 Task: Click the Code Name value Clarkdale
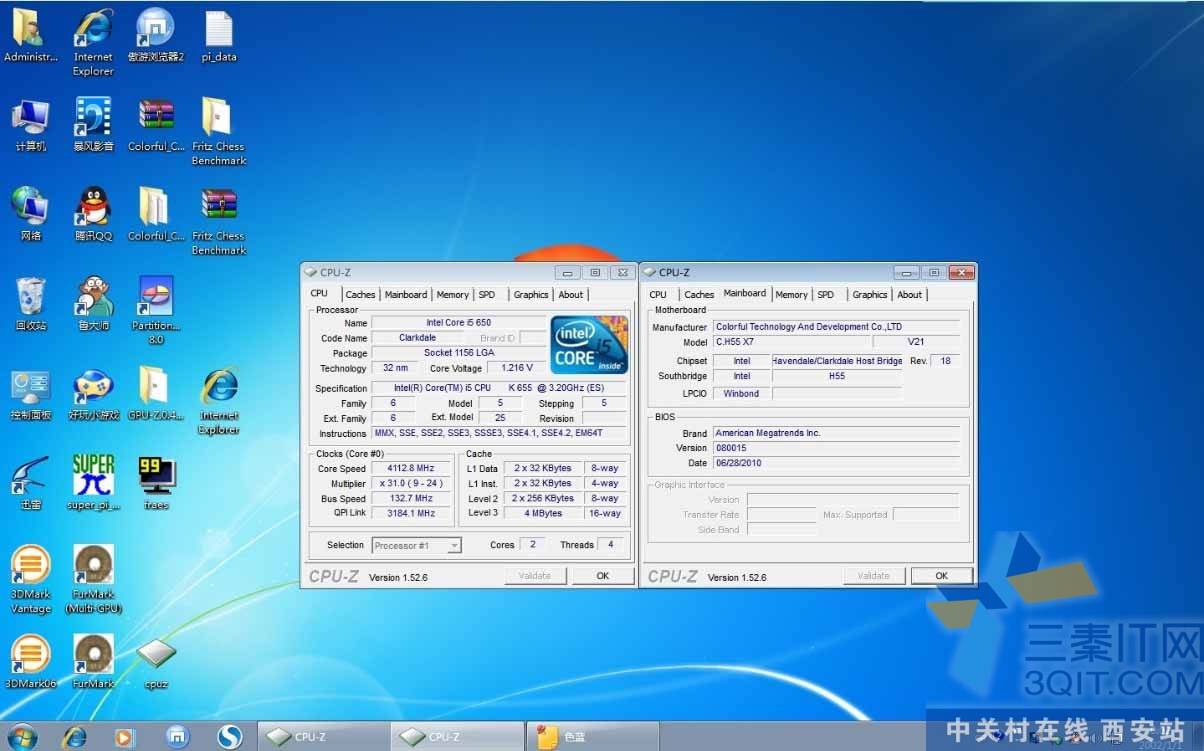[417, 338]
